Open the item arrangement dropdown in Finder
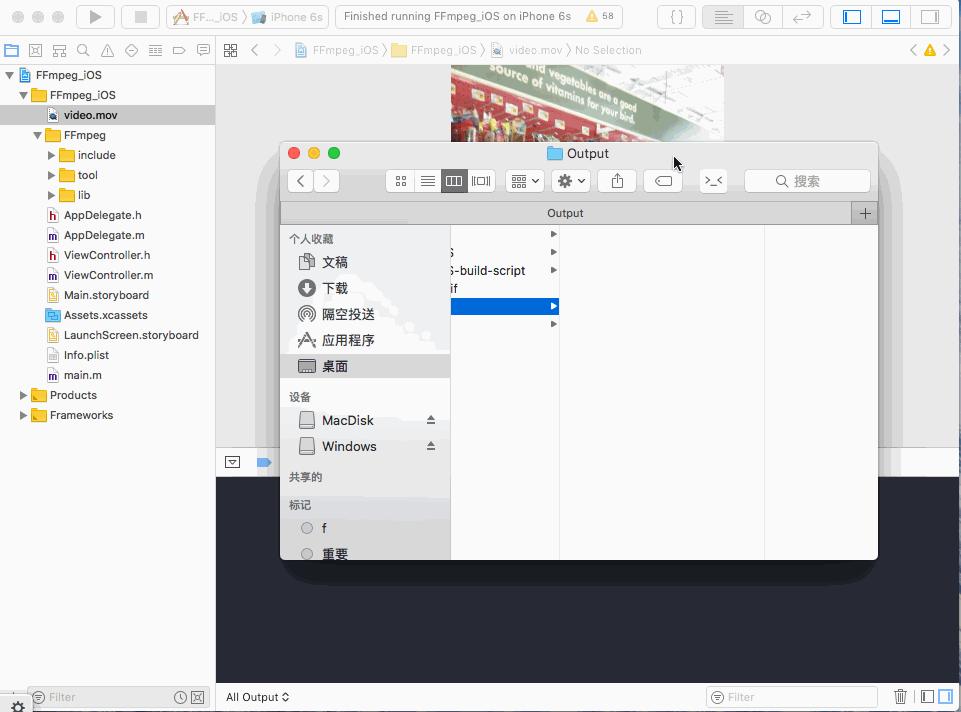 [x=523, y=181]
